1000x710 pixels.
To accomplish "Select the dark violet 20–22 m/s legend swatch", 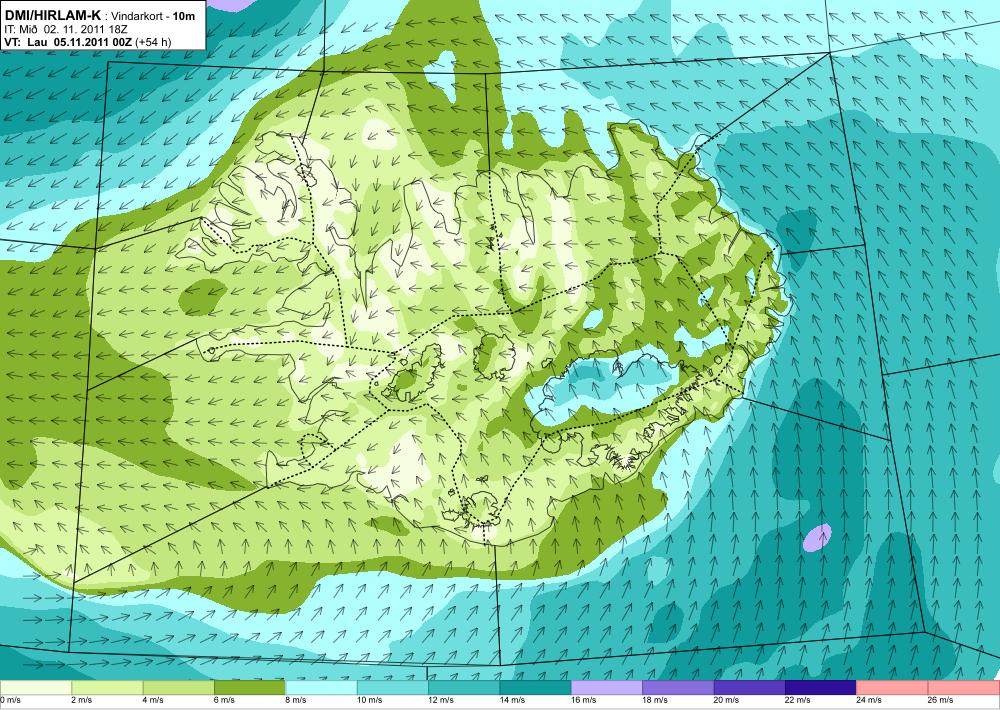I will click(x=750, y=688).
